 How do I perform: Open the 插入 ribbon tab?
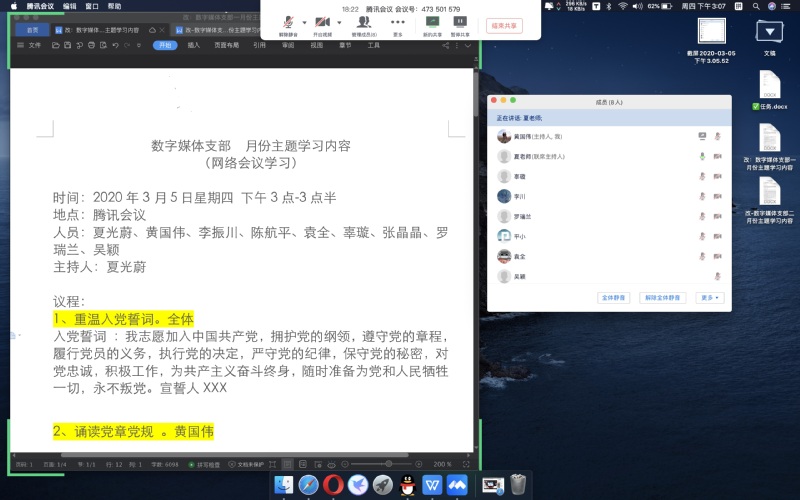(x=194, y=45)
